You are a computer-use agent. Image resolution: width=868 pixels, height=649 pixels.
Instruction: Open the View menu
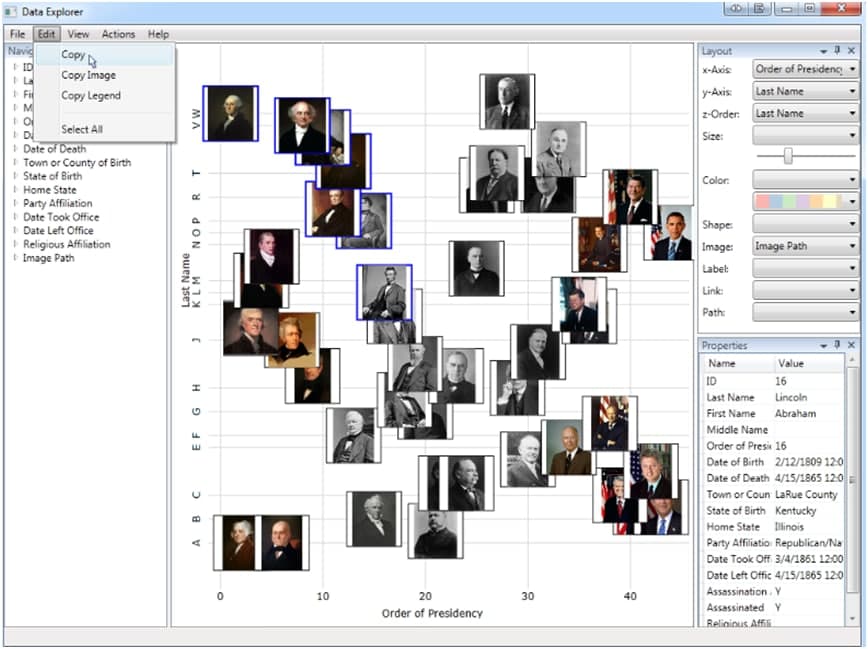click(78, 33)
